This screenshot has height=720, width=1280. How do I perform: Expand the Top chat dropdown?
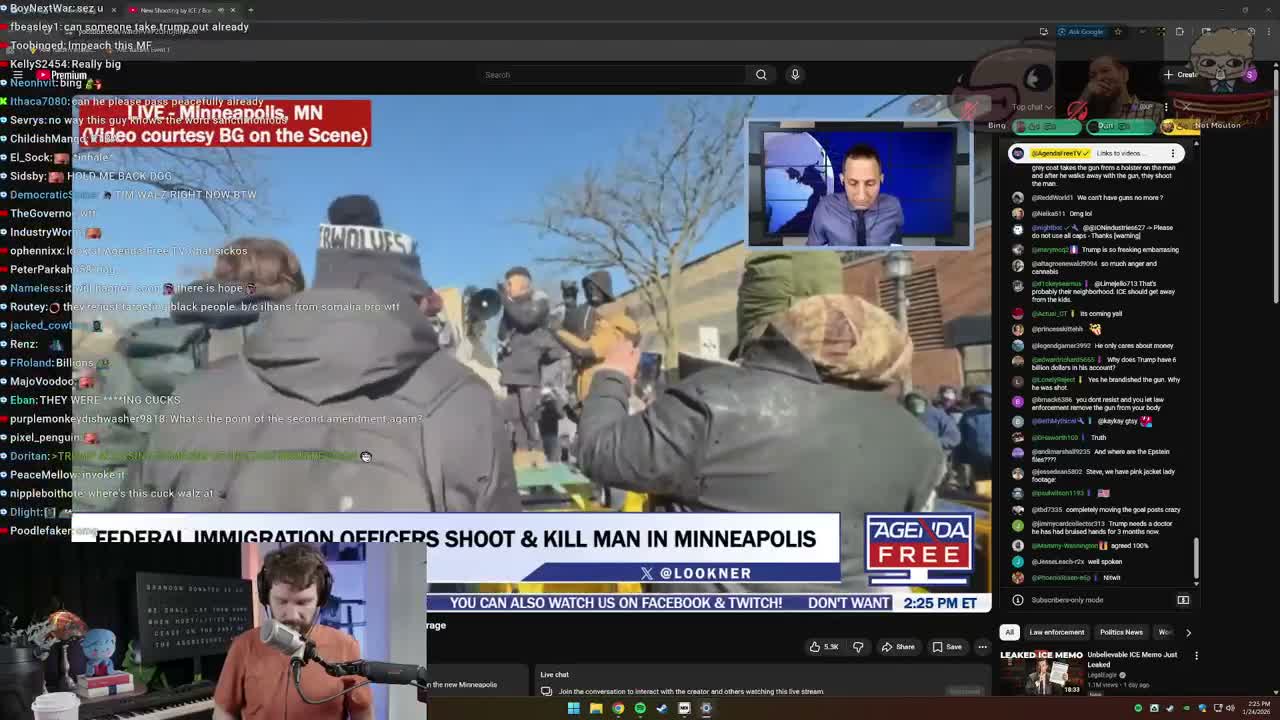[x=1031, y=107]
